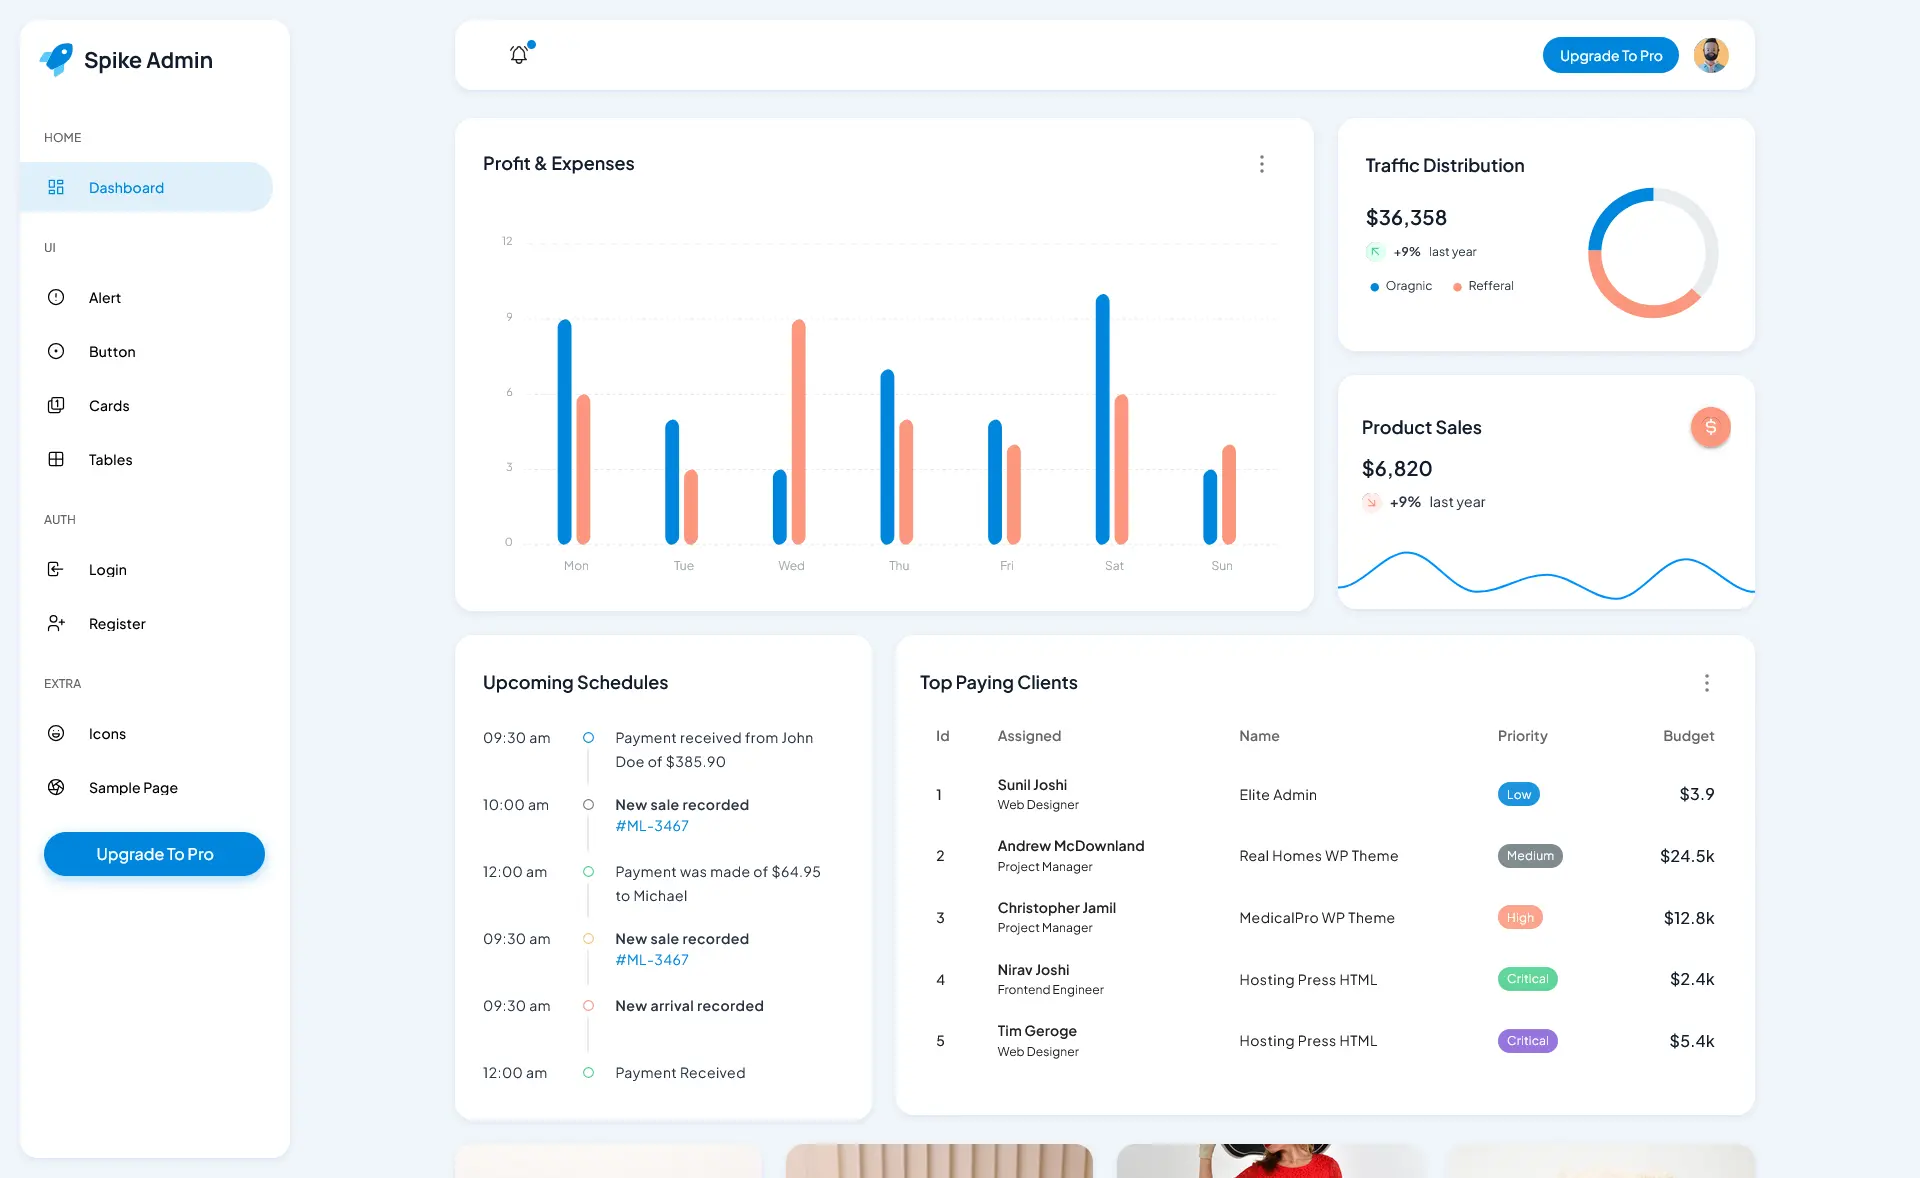Select Dashboard in the sidebar
1920x1178 pixels.
tap(126, 187)
